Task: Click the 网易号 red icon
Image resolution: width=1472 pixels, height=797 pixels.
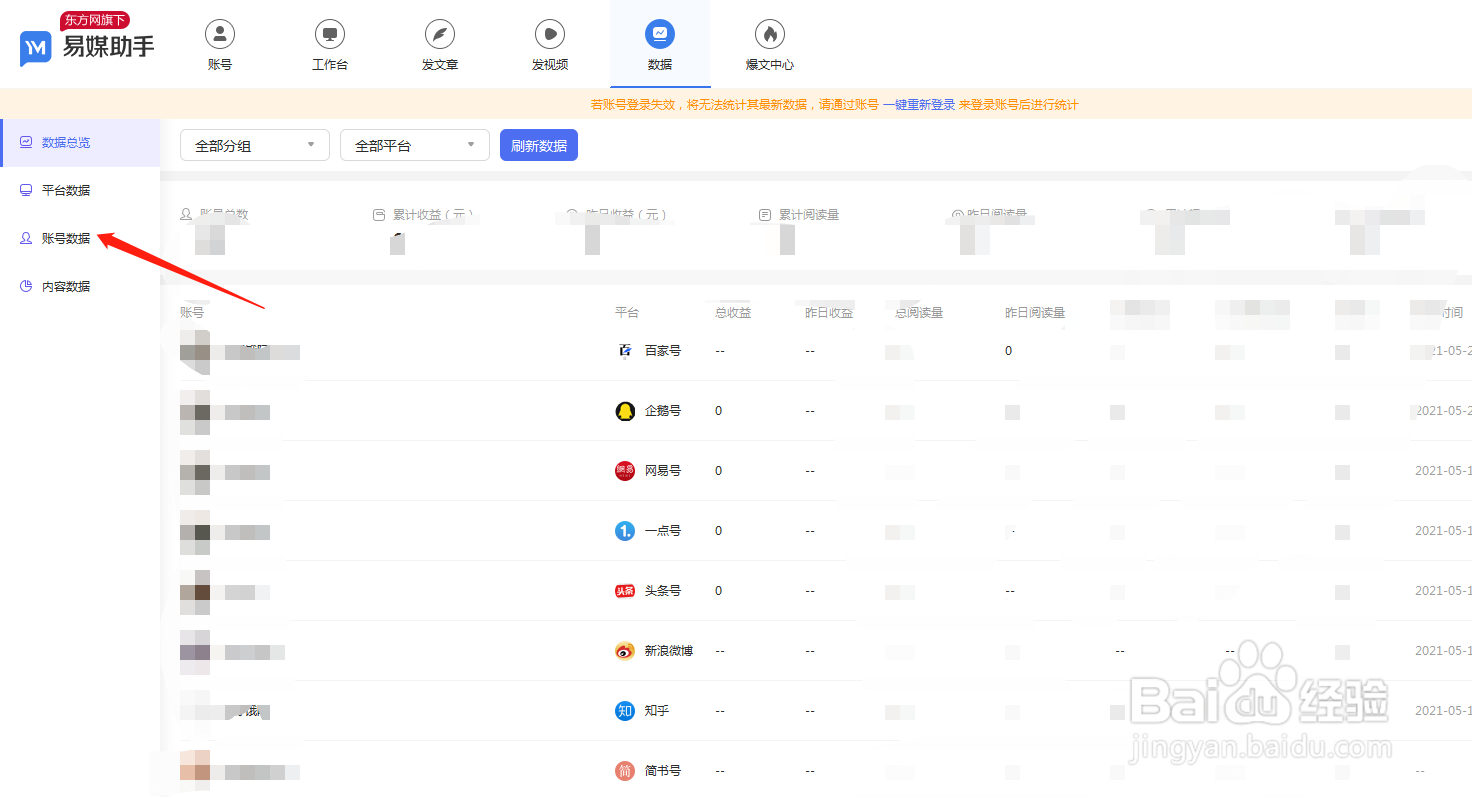Action: [625, 471]
